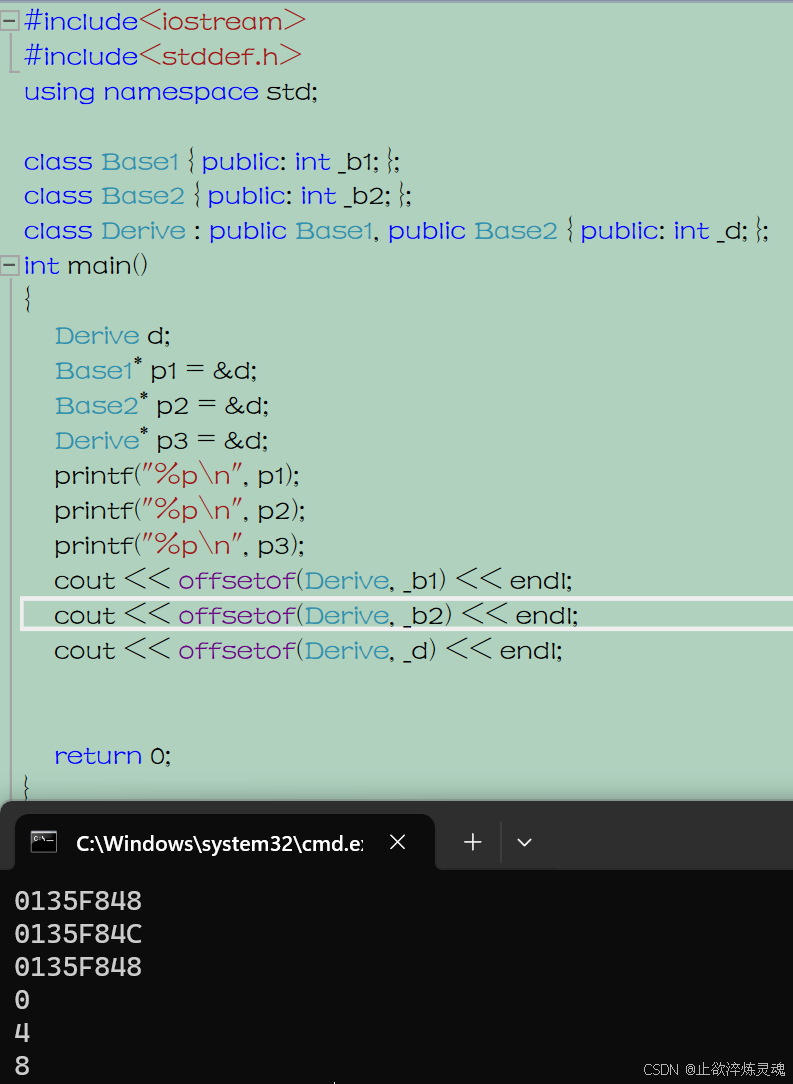Click the class Base2 declaration
The width and height of the screenshot is (793, 1084).
[x=217, y=196]
